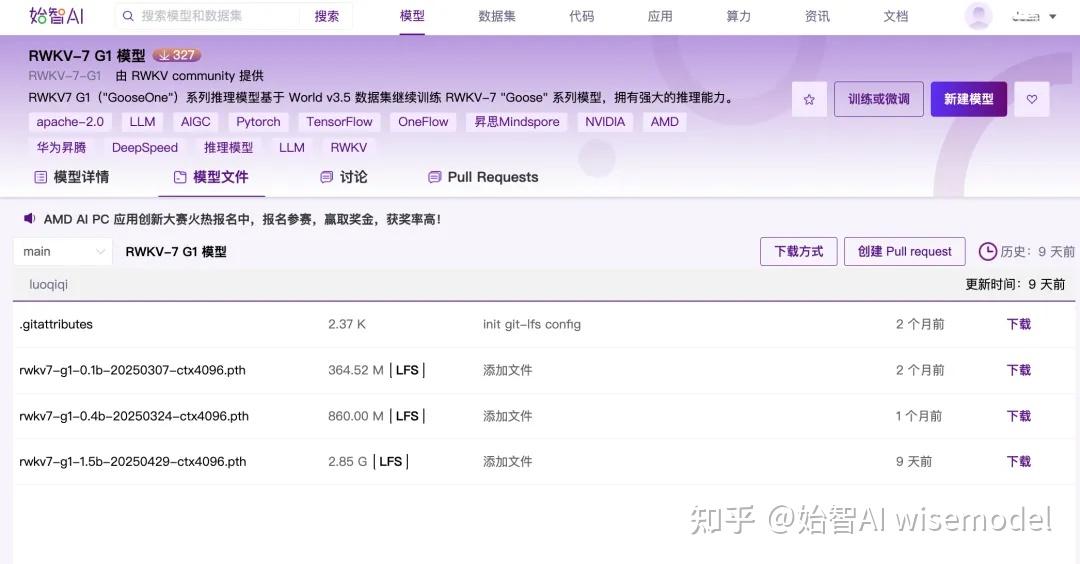This screenshot has width=1080, height=564.
Task: Open the 文档 navigation item
Action: (x=895, y=16)
